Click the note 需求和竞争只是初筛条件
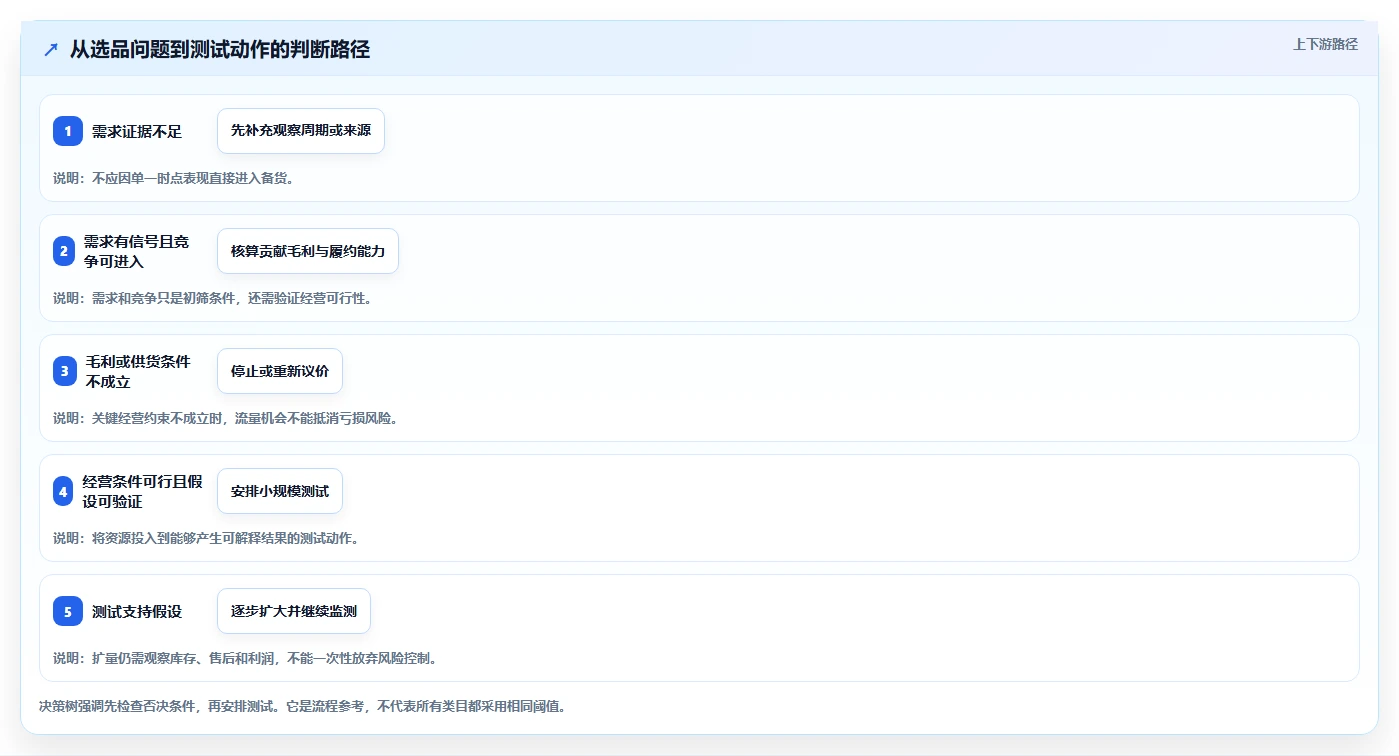The height and width of the screenshot is (756, 1399). (165, 298)
